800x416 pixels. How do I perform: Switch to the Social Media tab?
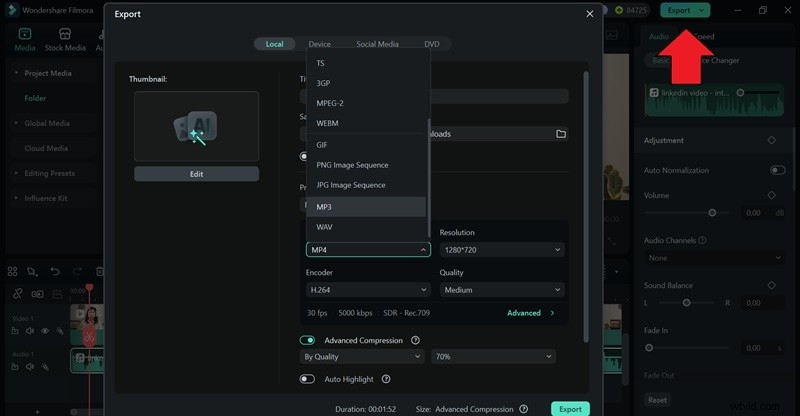[376, 44]
